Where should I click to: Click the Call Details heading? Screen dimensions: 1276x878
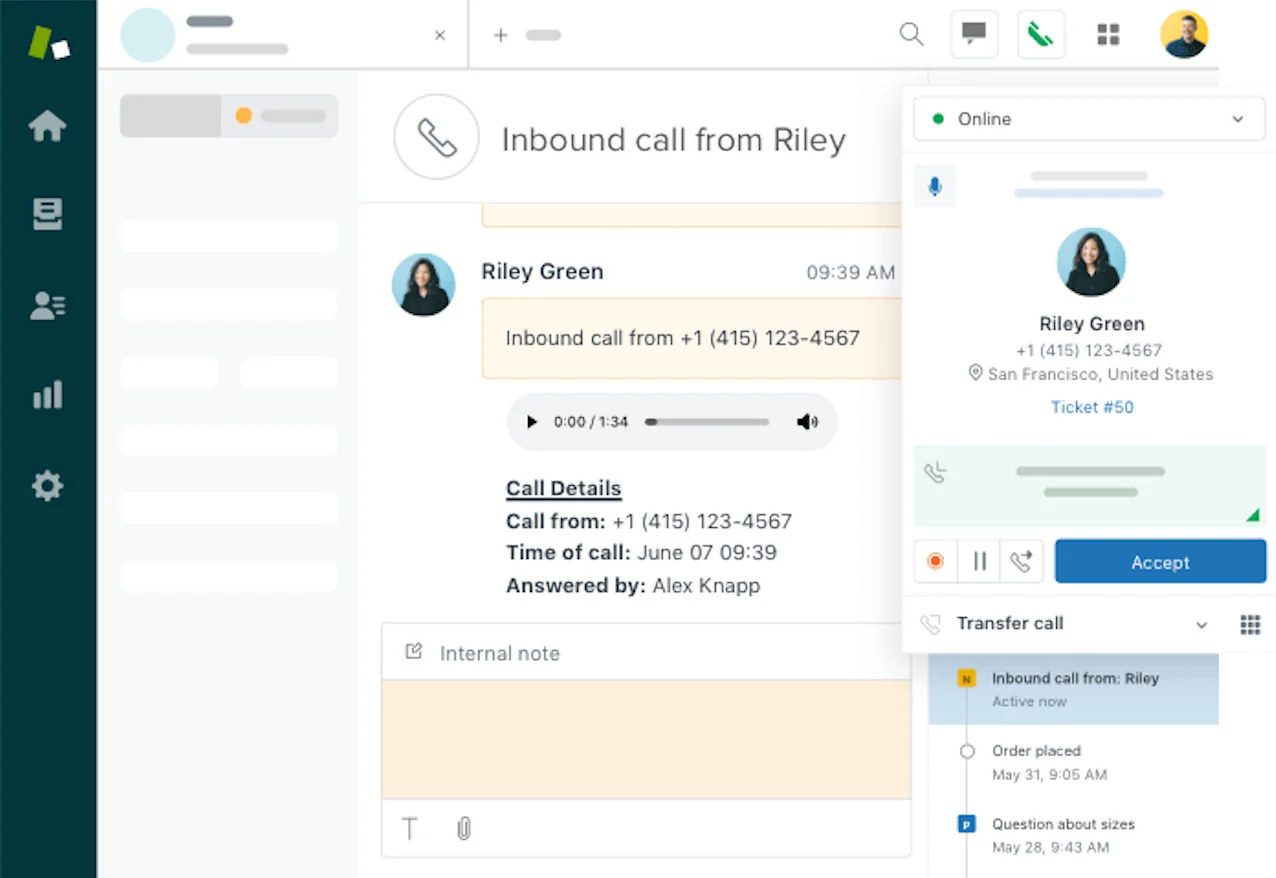(563, 488)
